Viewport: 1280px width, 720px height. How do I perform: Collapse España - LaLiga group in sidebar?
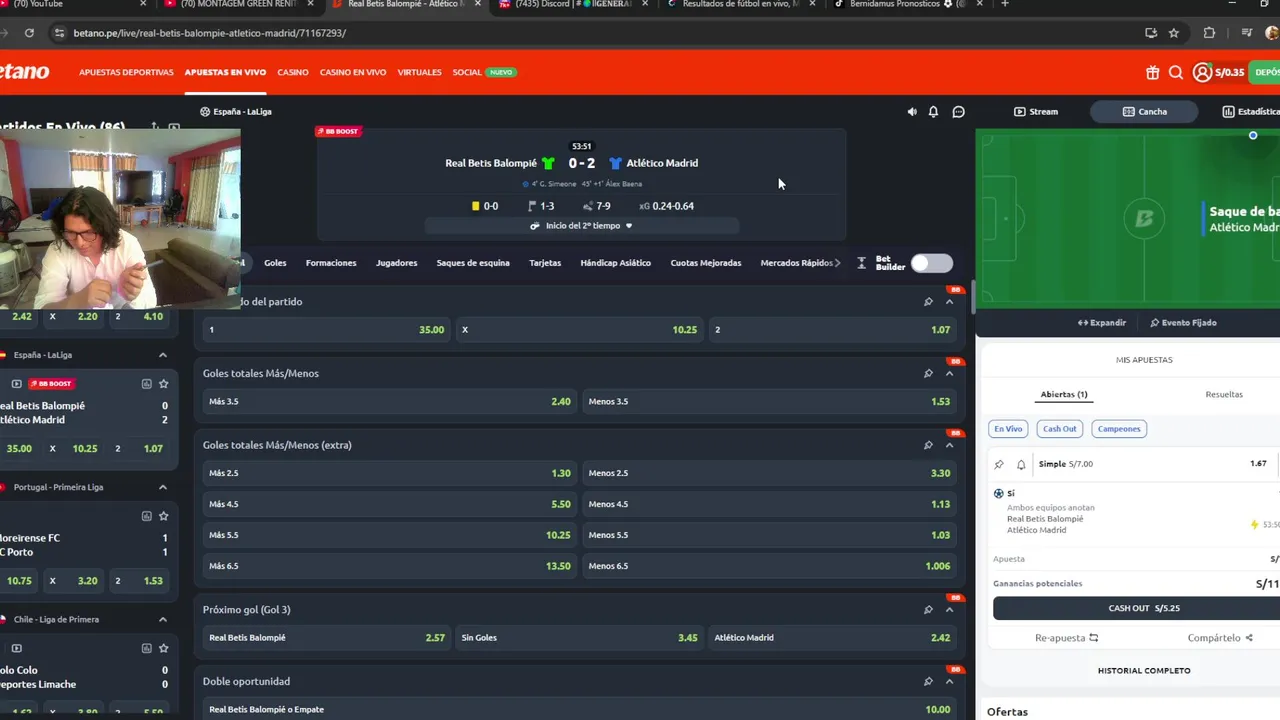click(x=162, y=355)
